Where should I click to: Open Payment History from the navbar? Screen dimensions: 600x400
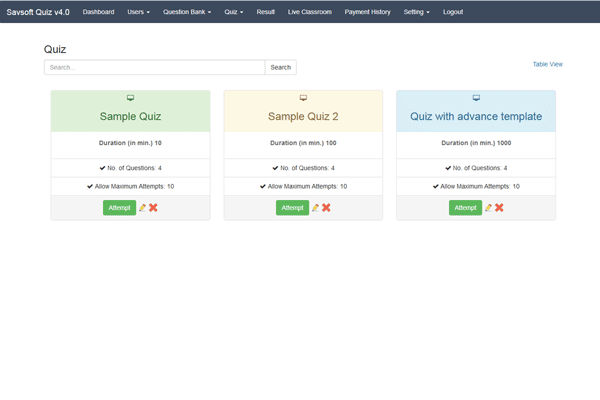(x=367, y=12)
